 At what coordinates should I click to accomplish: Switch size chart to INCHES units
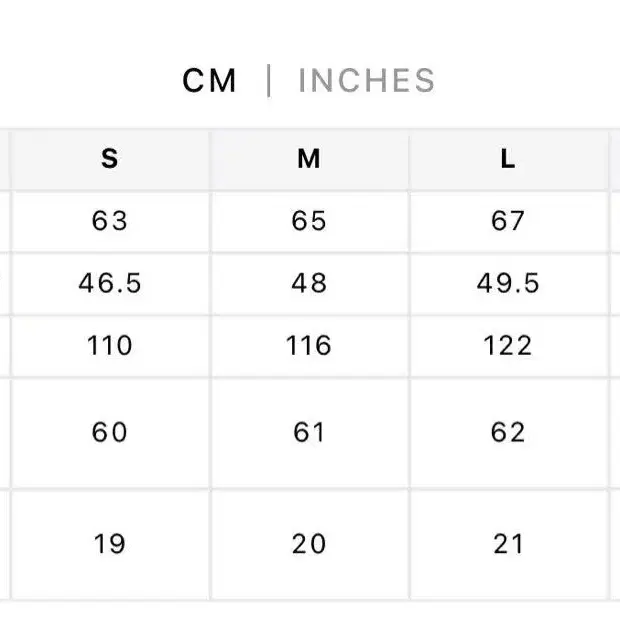pyautogui.click(x=366, y=81)
